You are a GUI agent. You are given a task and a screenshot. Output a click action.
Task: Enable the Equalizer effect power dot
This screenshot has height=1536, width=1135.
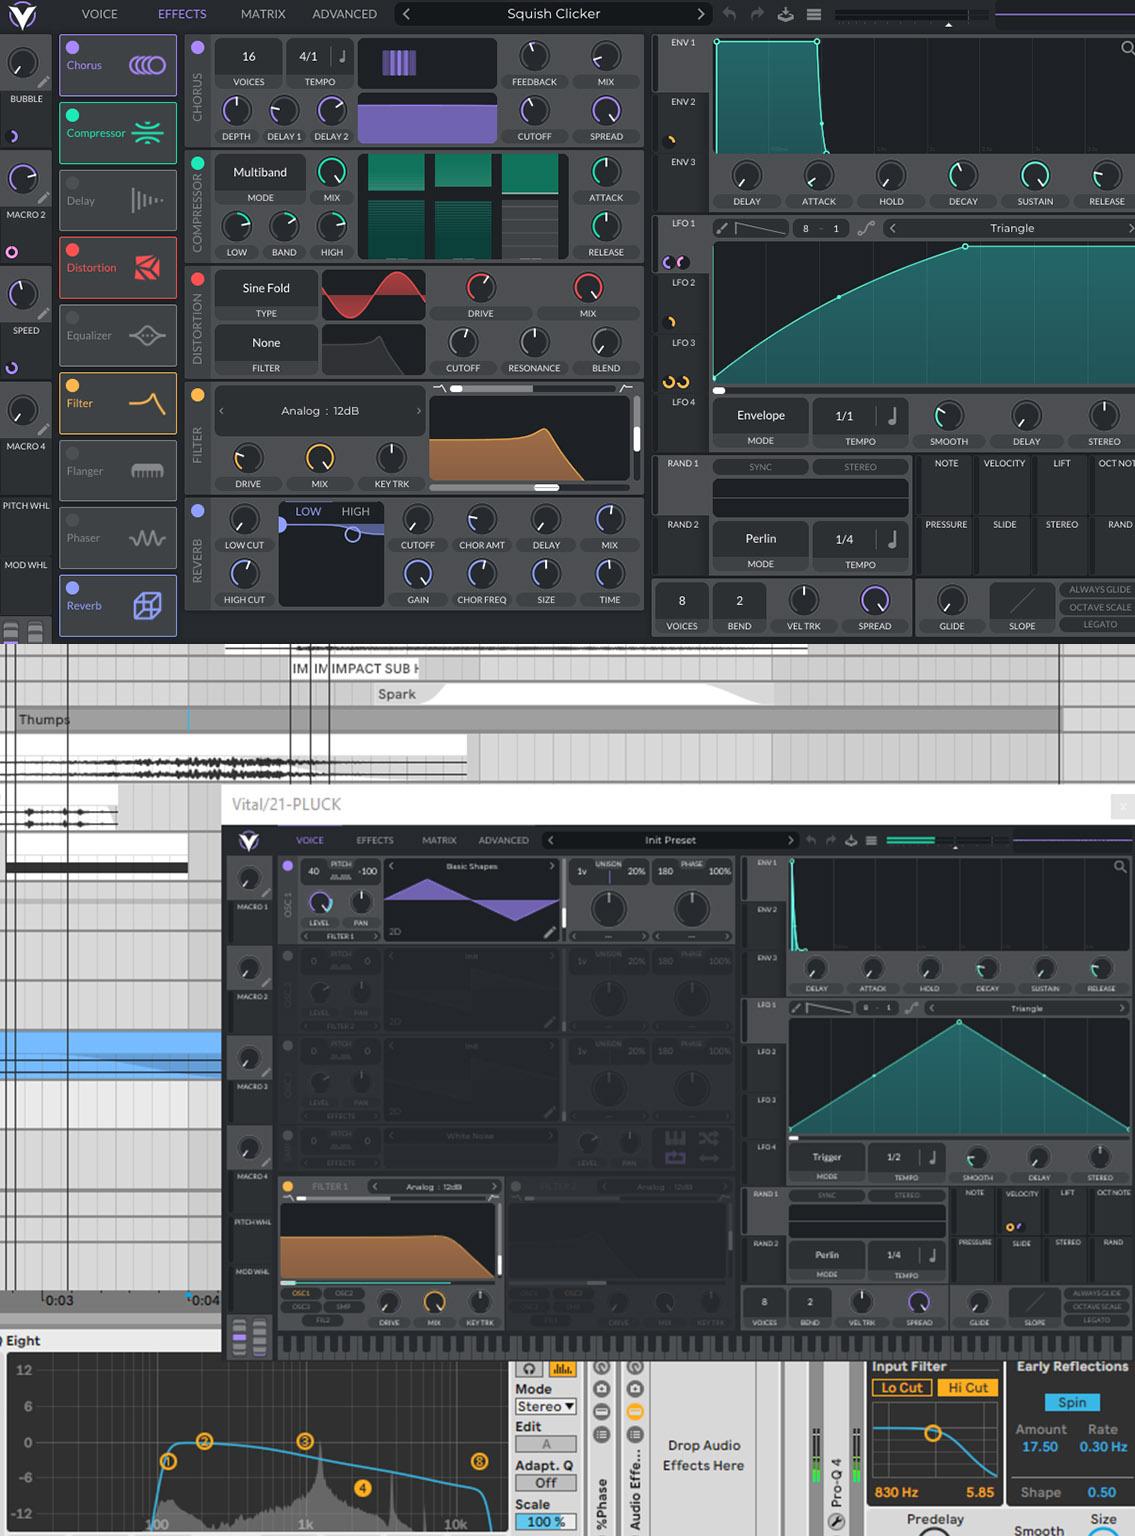[72, 318]
